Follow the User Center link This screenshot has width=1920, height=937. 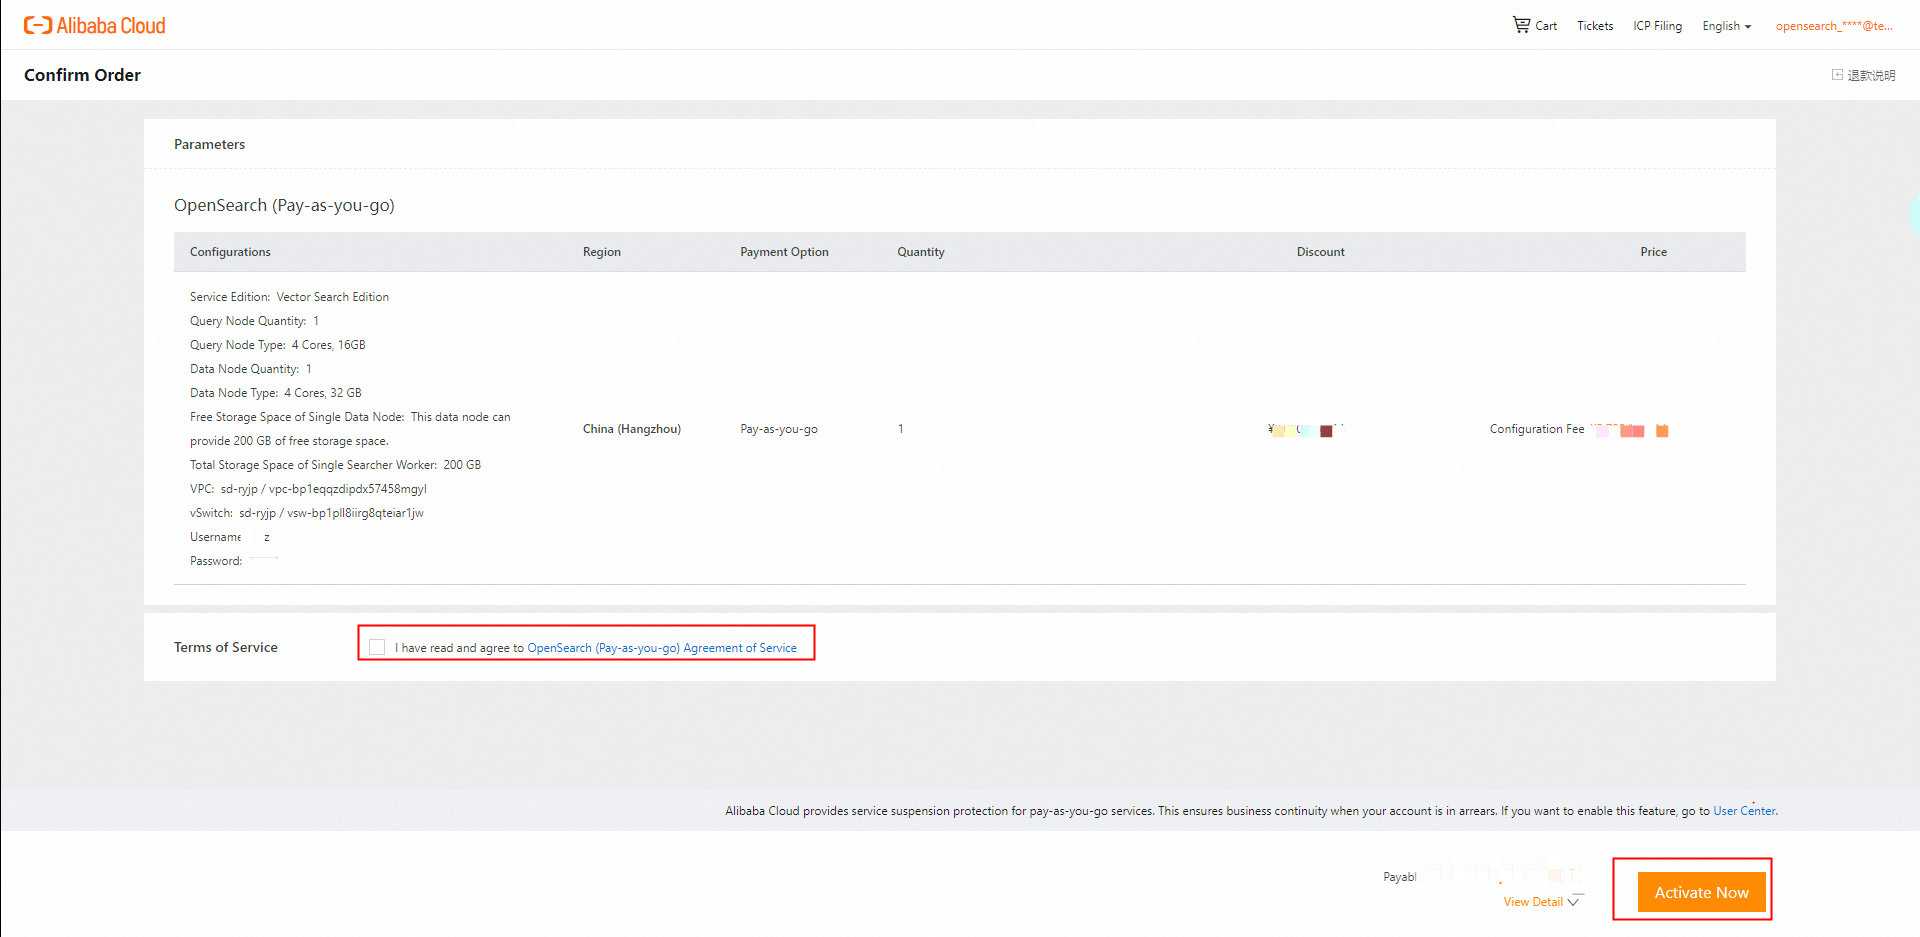coord(1744,811)
